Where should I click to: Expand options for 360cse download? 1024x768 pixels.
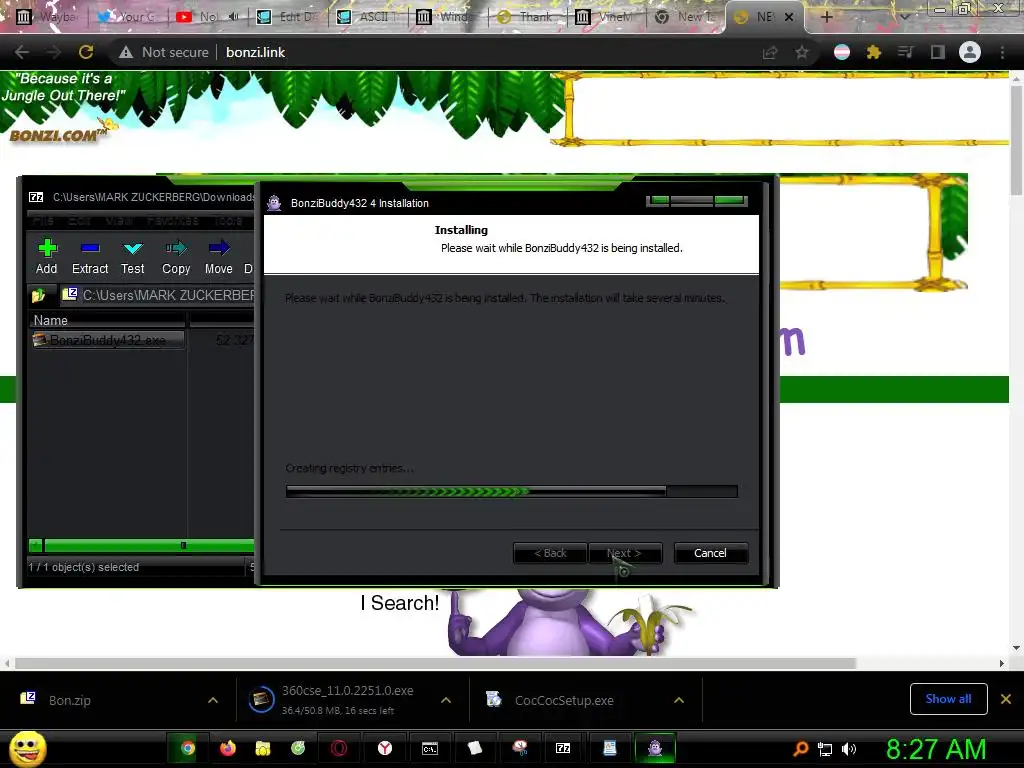click(x=446, y=700)
